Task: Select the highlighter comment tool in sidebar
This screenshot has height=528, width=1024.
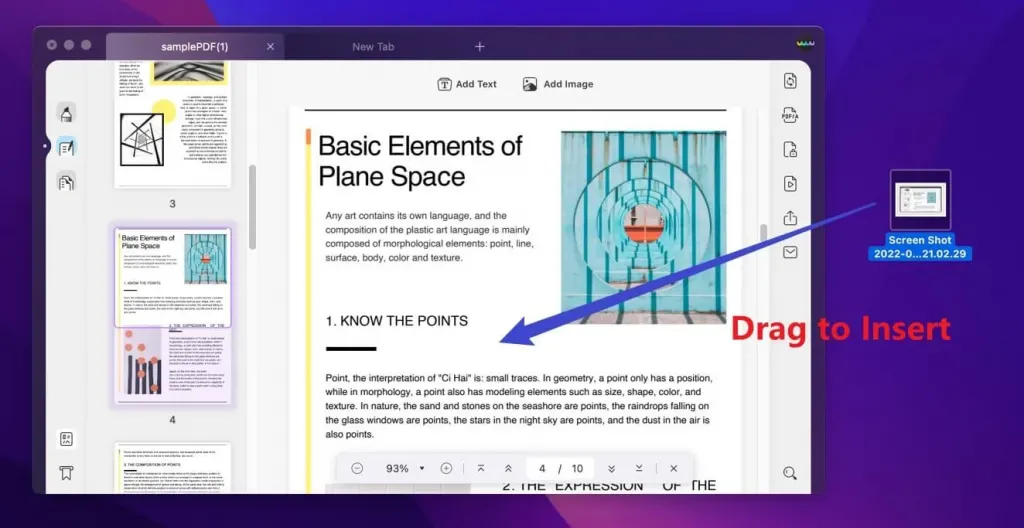Action: pyautogui.click(x=67, y=113)
